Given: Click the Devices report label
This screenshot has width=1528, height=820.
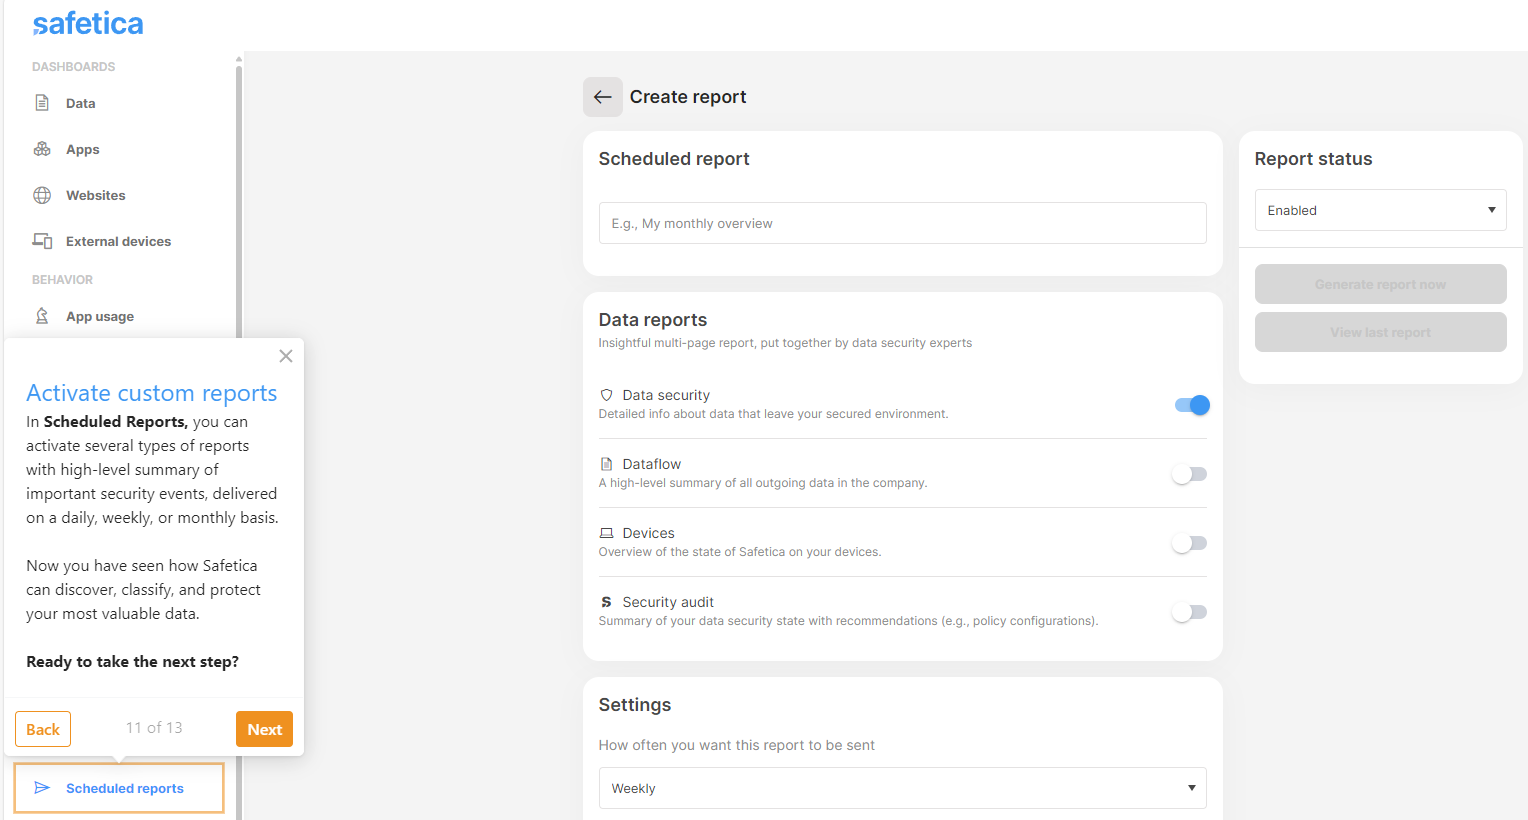Looking at the screenshot, I should (x=648, y=533).
